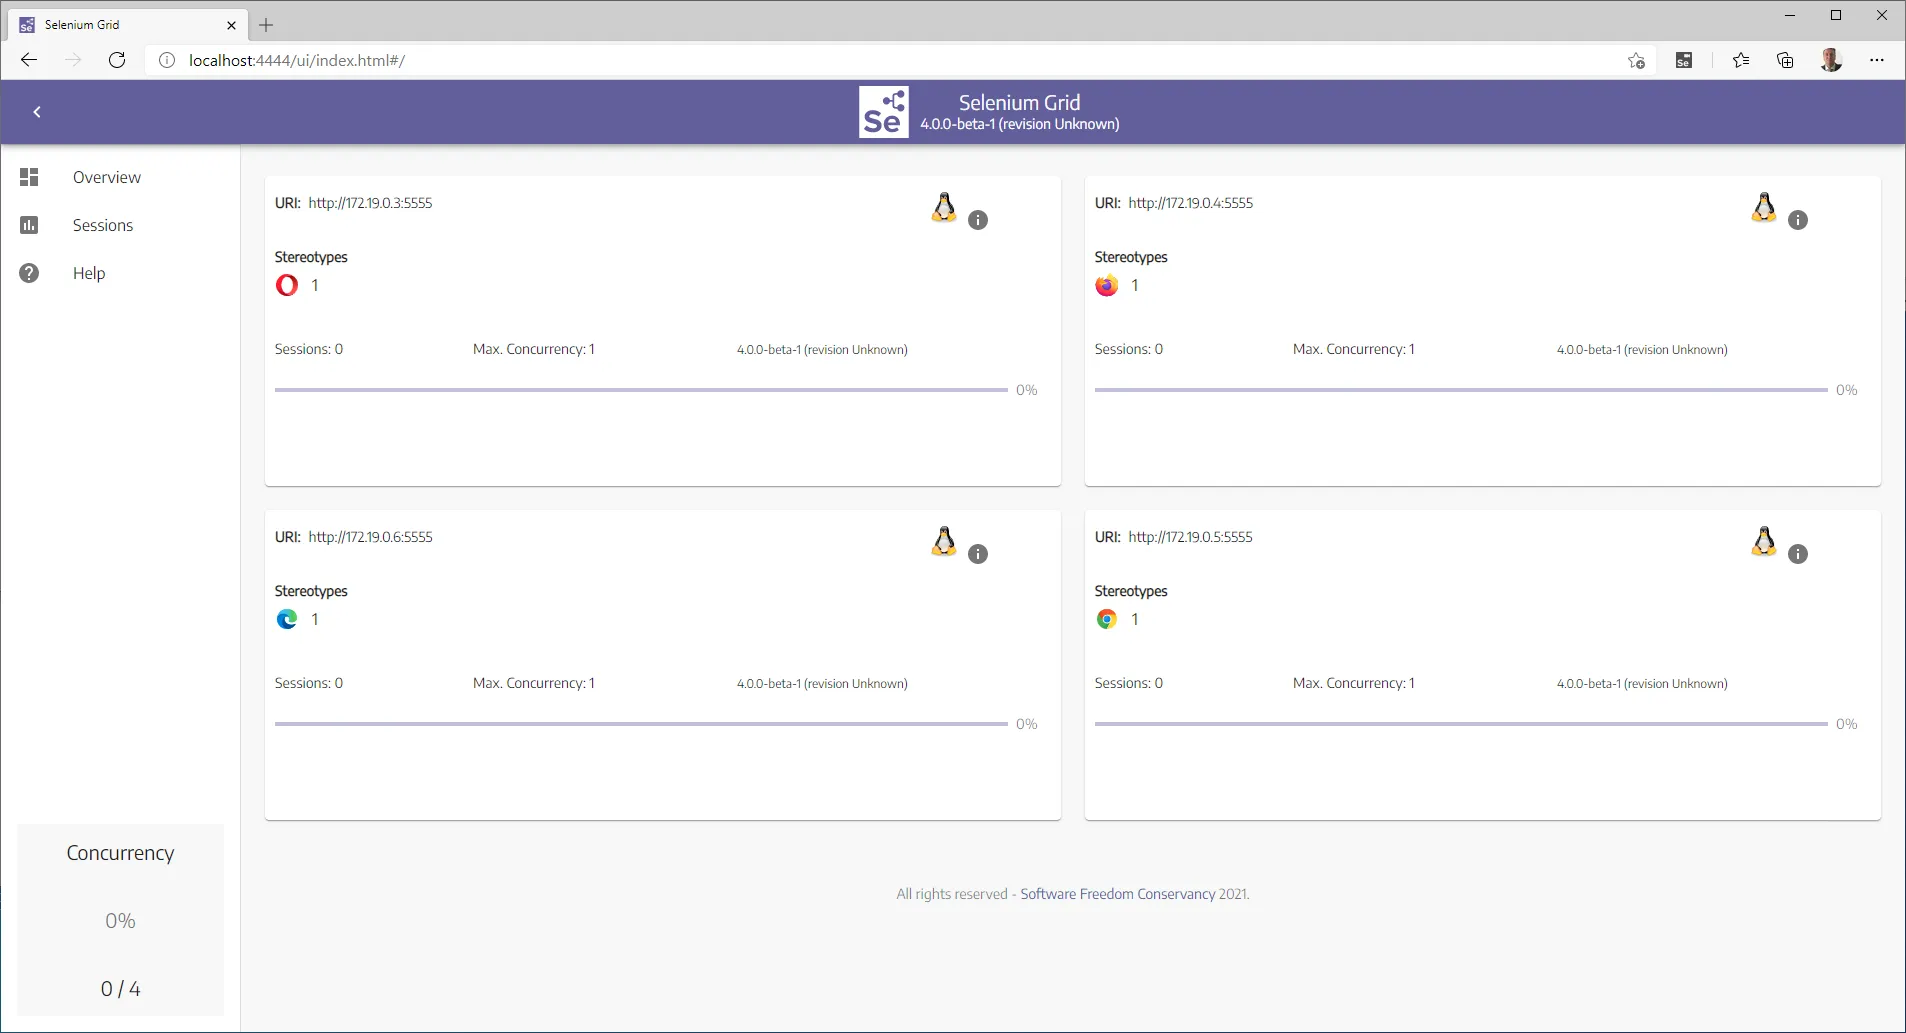
Task: Select the Selenium Grid browser tab
Action: point(127,25)
